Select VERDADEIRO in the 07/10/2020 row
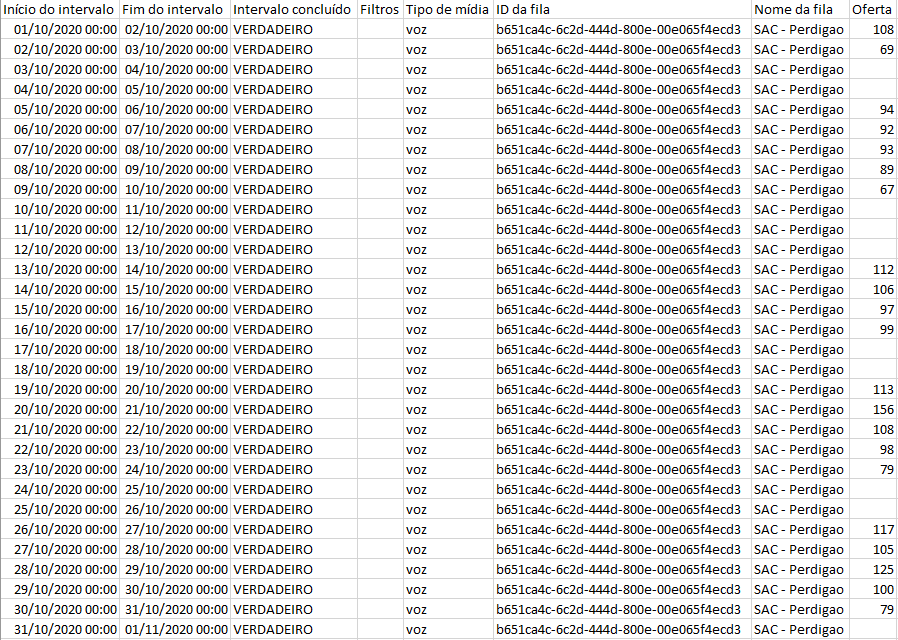This screenshot has width=898, height=640. (x=294, y=150)
